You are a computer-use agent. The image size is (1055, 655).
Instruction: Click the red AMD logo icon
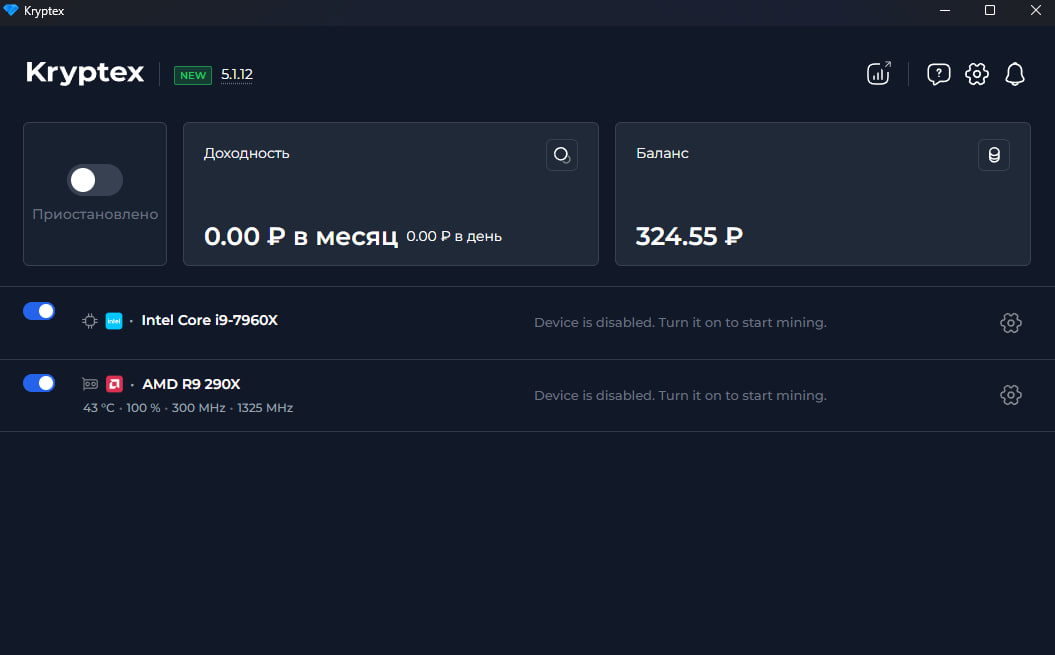pos(114,384)
